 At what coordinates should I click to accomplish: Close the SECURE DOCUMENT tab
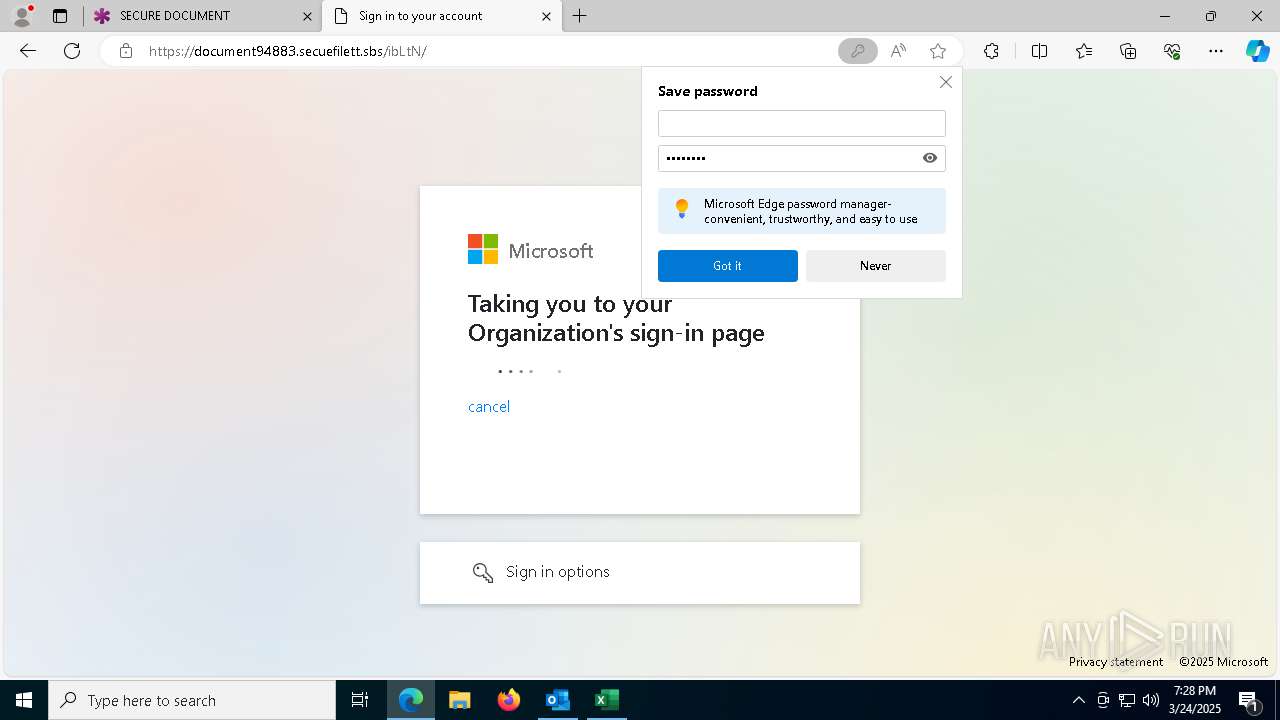pyautogui.click(x=307, y=16)
